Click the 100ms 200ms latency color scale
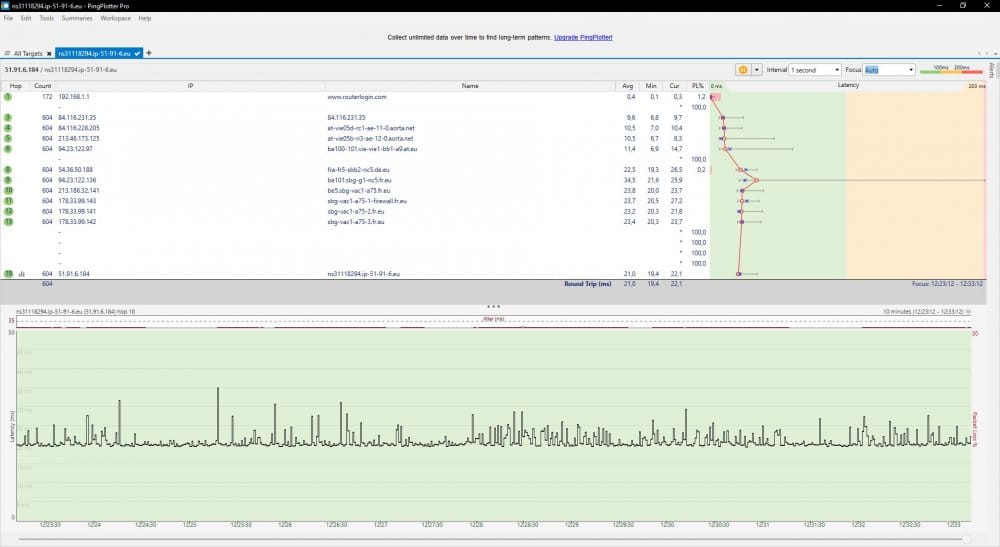1000x547 pixels. click(950, 70)
